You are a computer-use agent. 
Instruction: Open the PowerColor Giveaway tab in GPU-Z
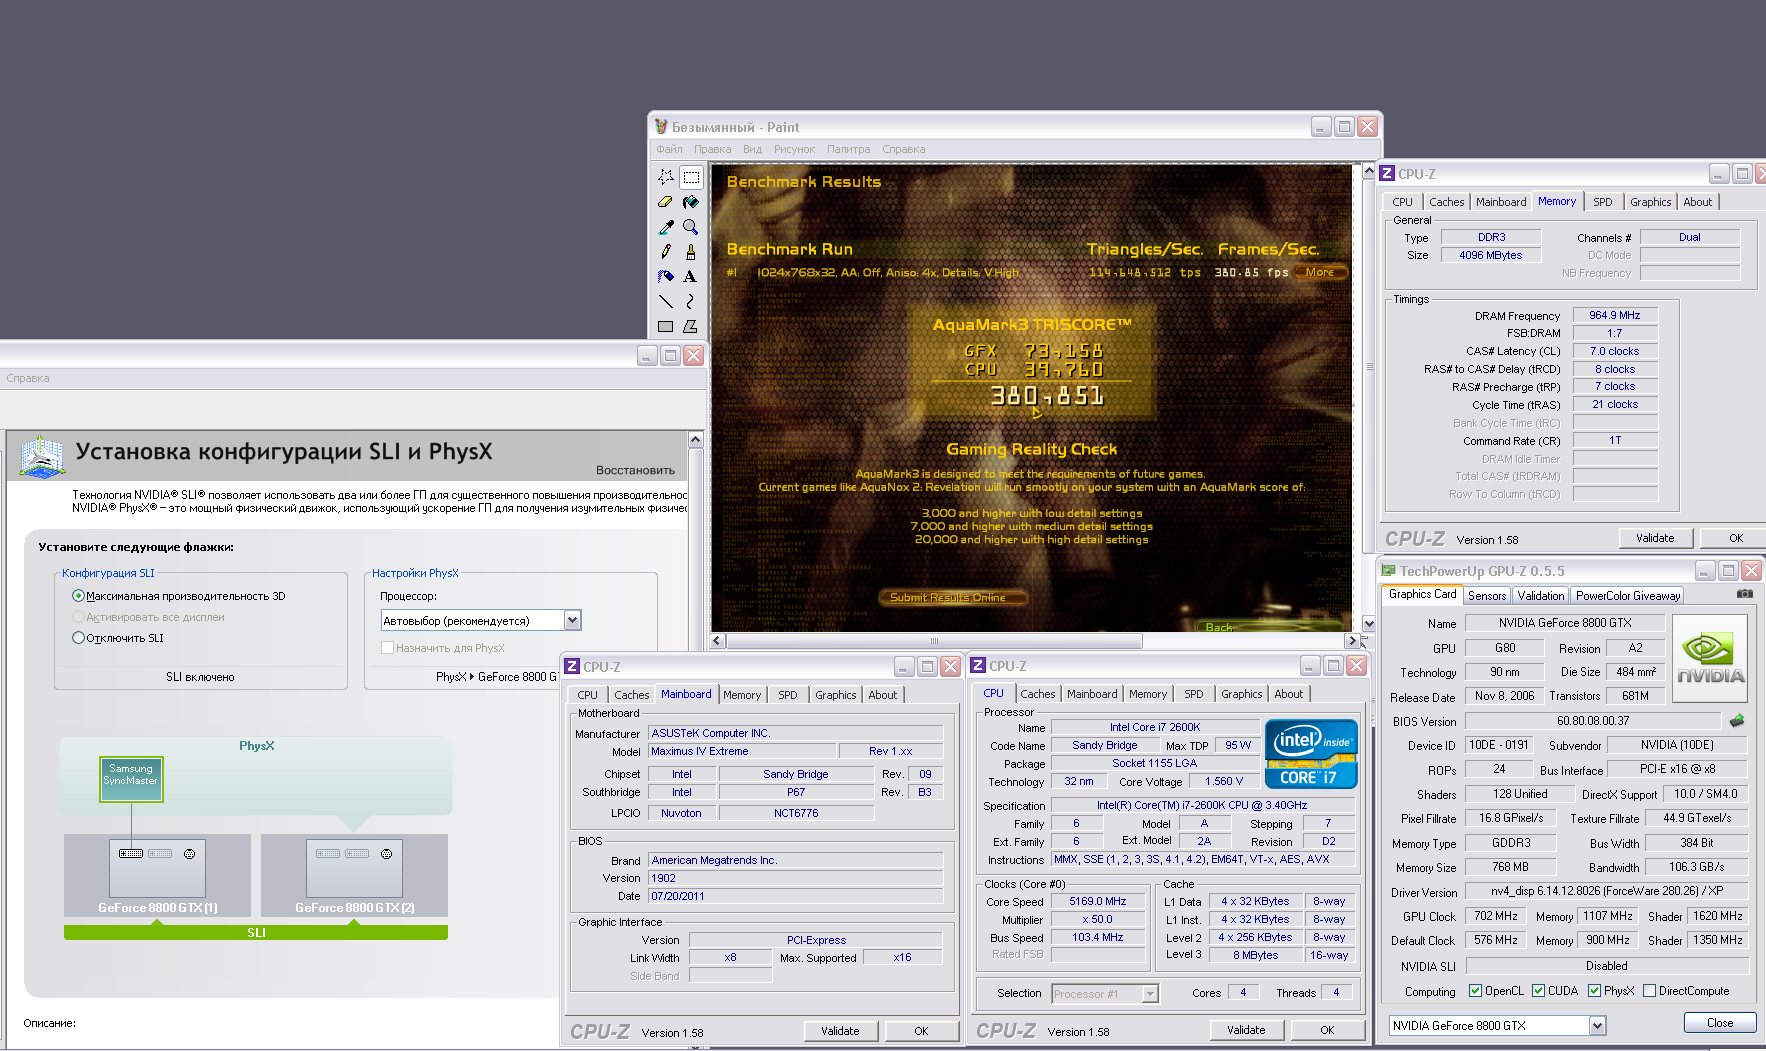click(1628, 595)
